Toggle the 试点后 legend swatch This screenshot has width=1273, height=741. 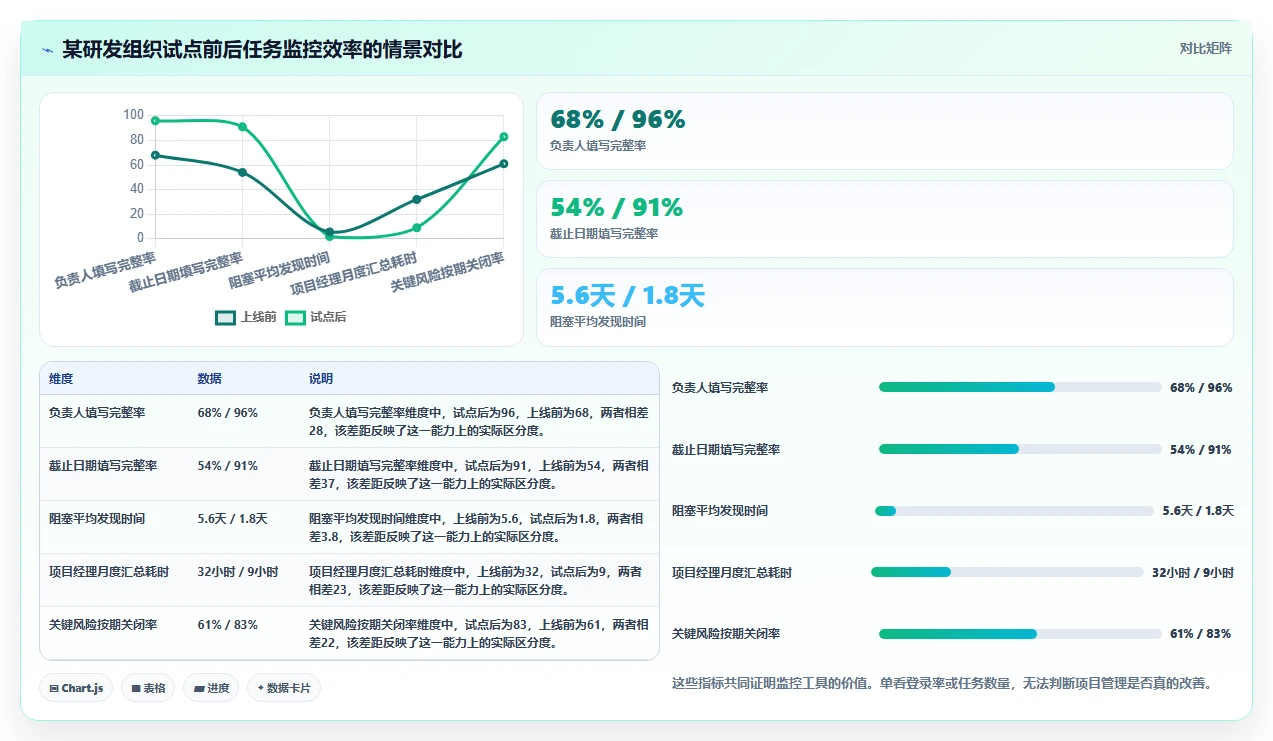pyautogui.click(x=295, y=317)
